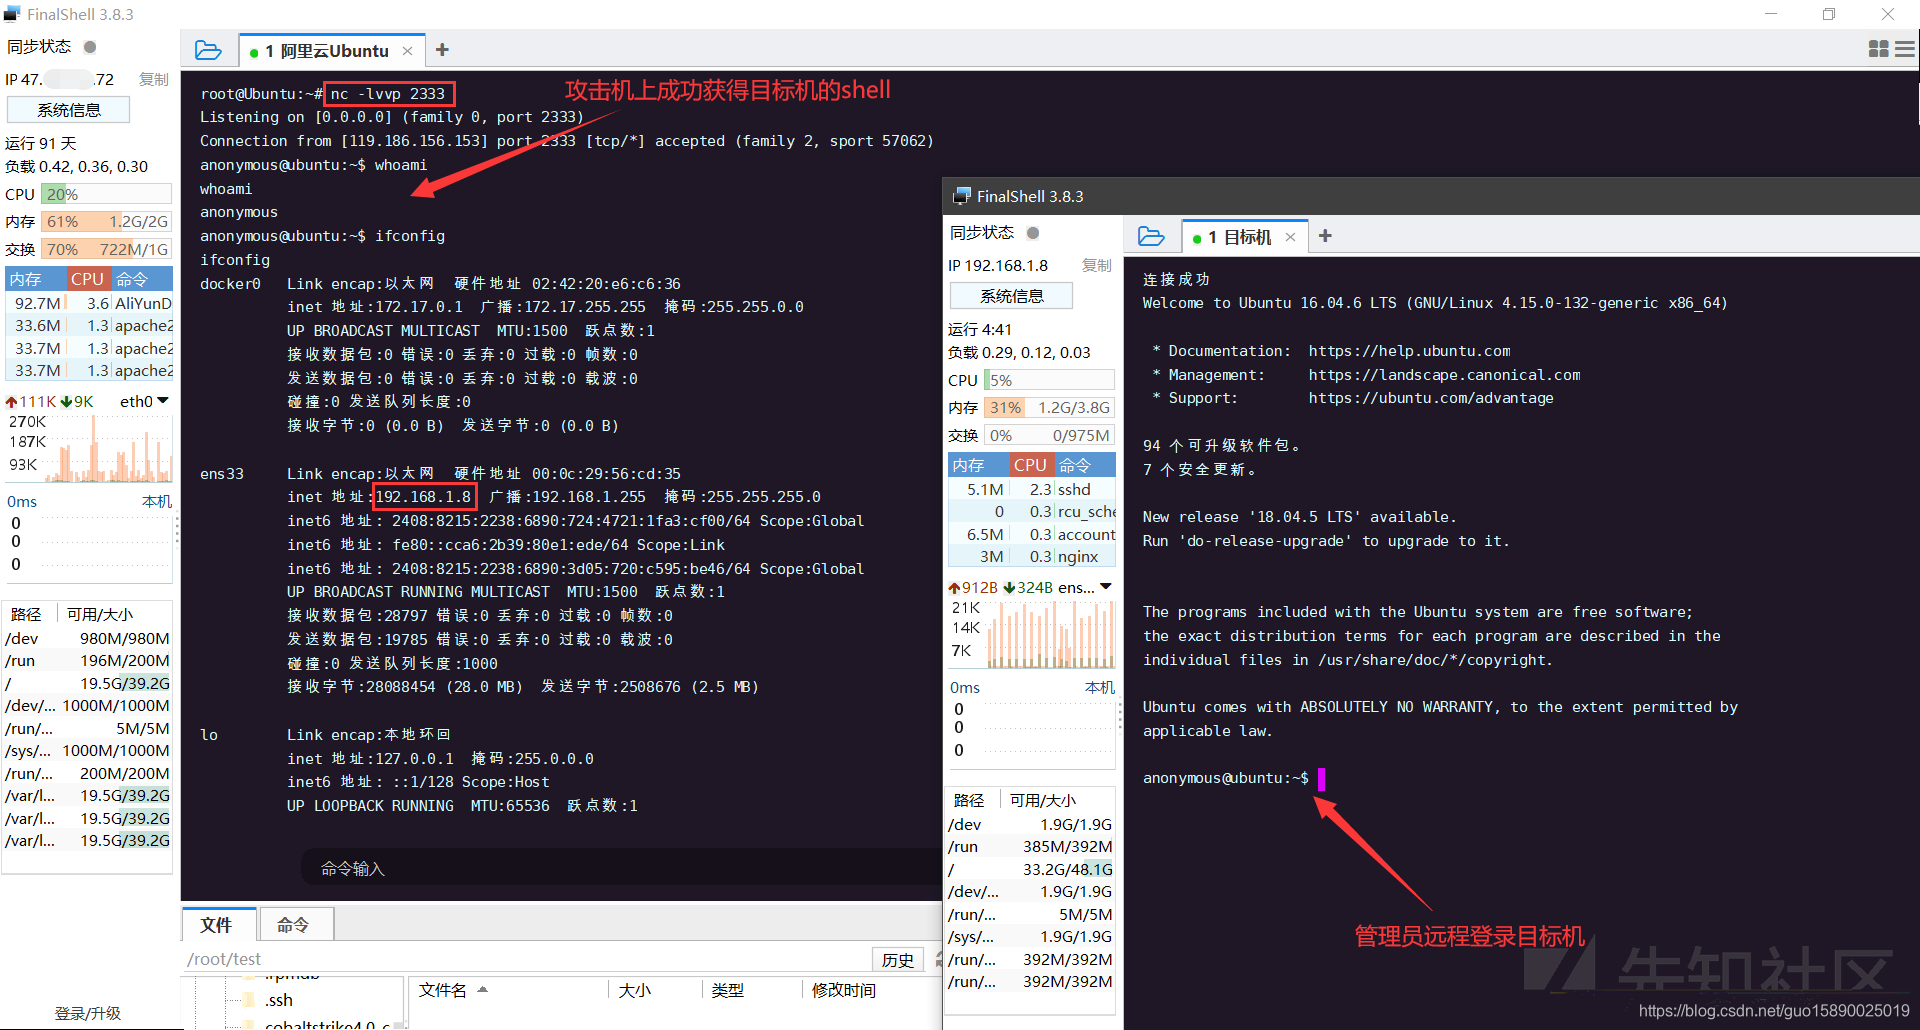Open ens network interface dropdown in 目标机
This screenshot has width=1920, height=1030.
(1106, 587)
